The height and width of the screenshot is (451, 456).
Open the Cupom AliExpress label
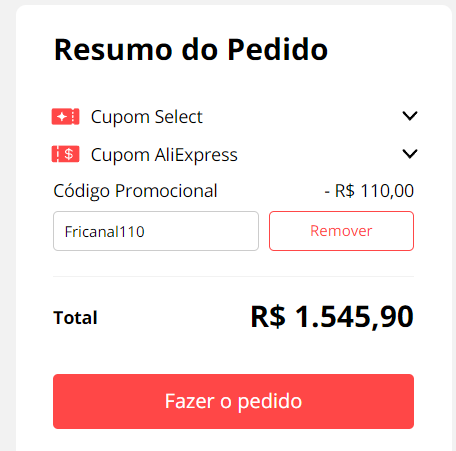164,155
